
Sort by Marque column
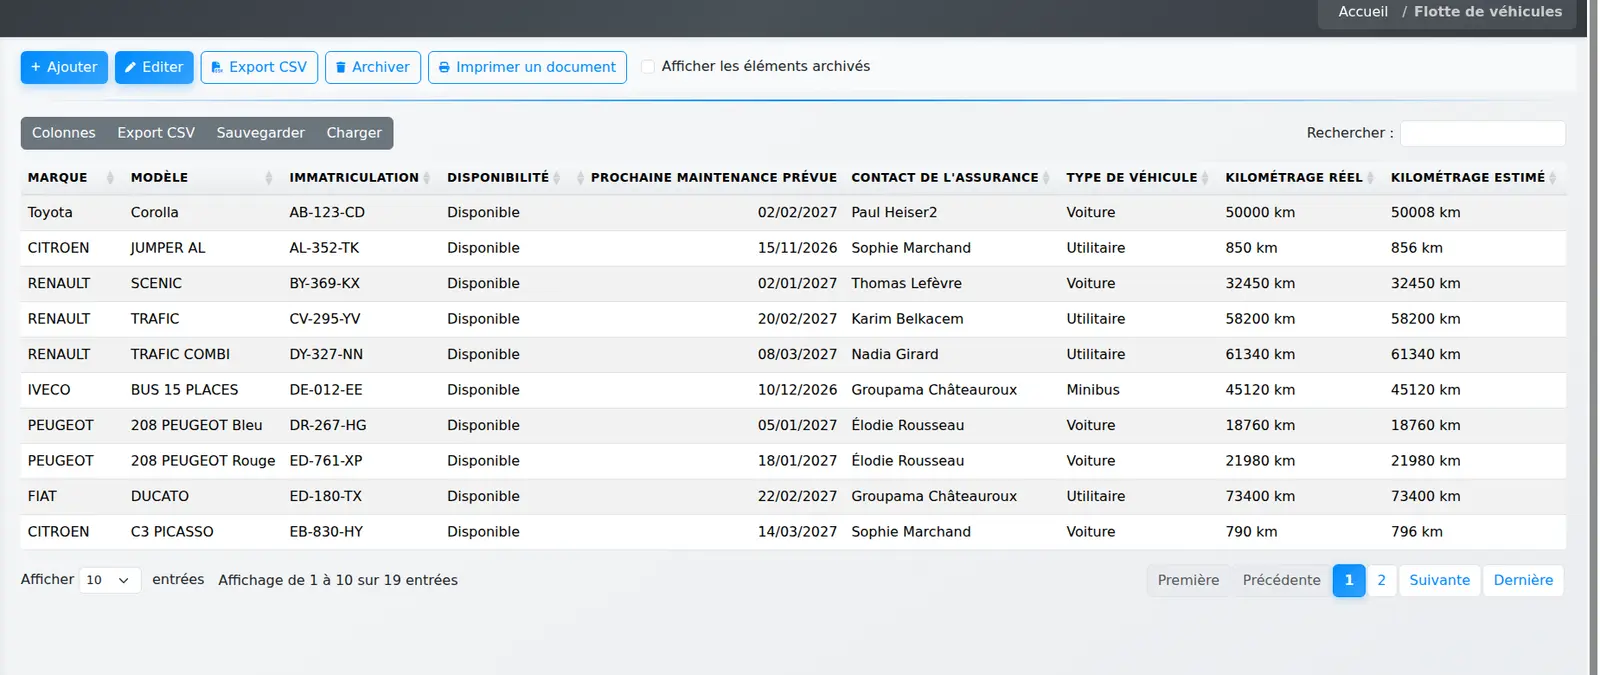pos(71,177)
